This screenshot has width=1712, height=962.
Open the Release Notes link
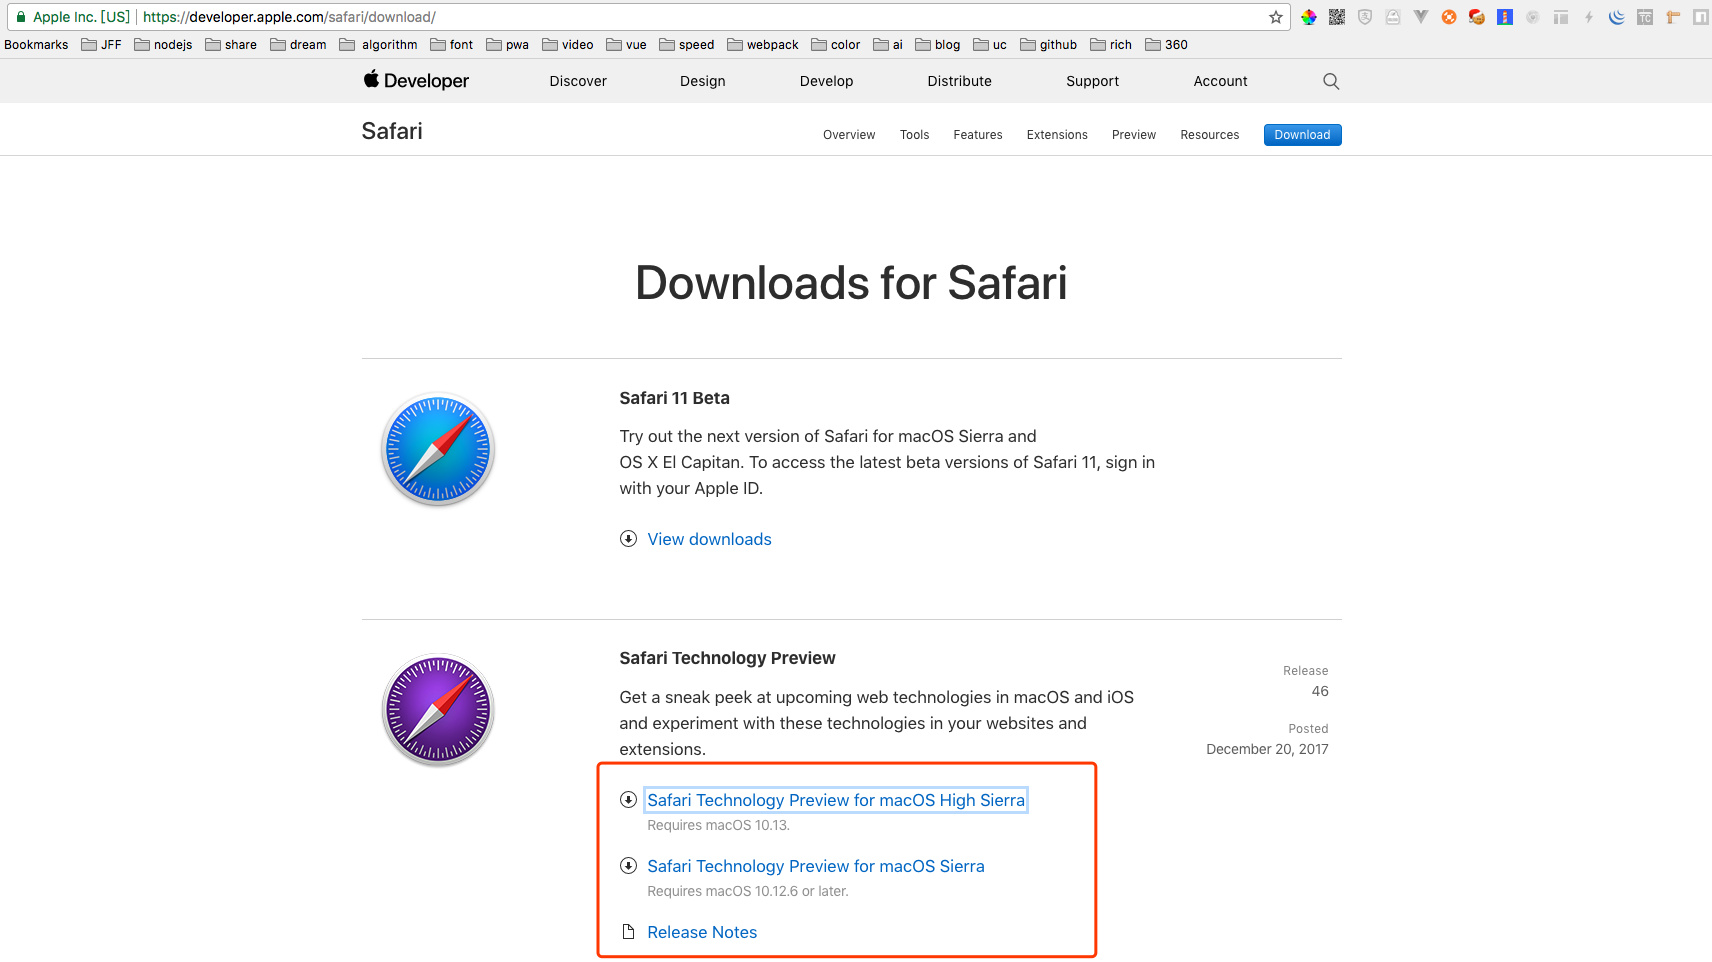[x=702, y=932]
